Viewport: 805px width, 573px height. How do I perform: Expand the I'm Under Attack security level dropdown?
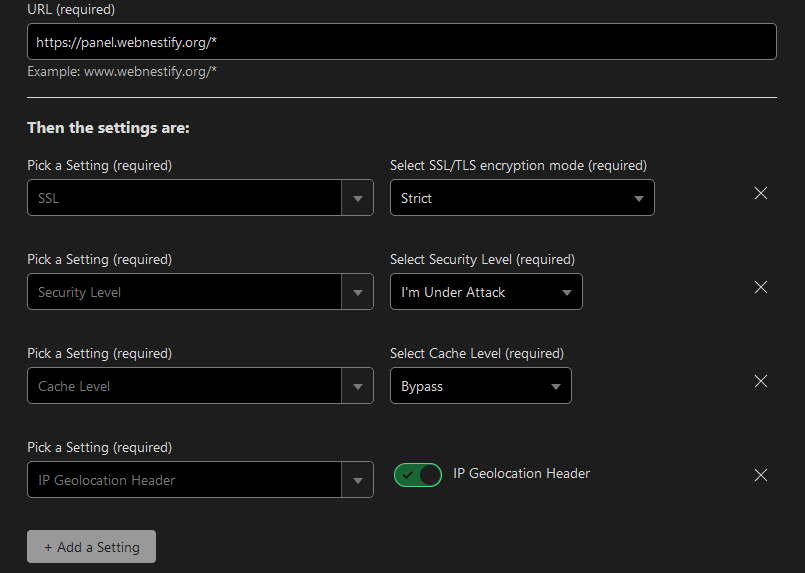pos(485,292)
